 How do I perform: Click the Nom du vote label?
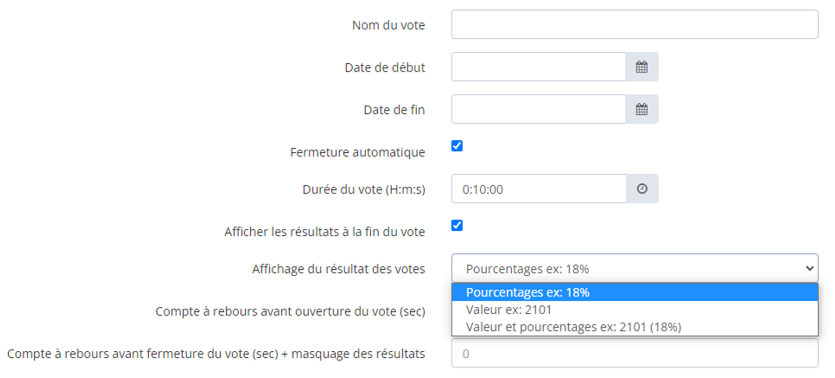click(389, 25)
